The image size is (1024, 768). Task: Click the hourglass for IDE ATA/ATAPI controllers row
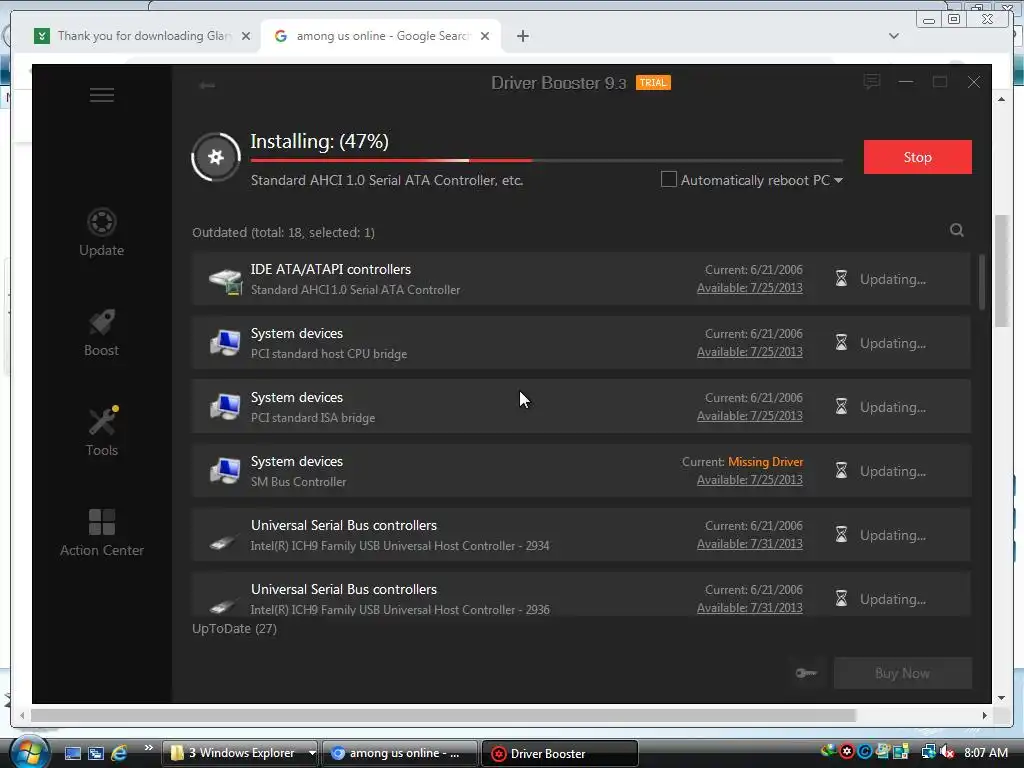(841, 279)
